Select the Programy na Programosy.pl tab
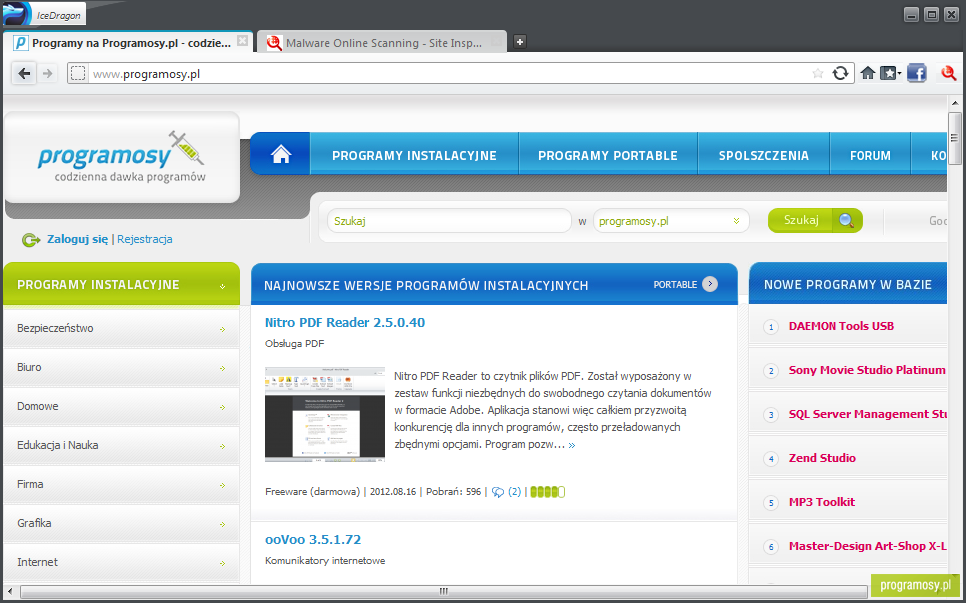 tap(128, 43)
